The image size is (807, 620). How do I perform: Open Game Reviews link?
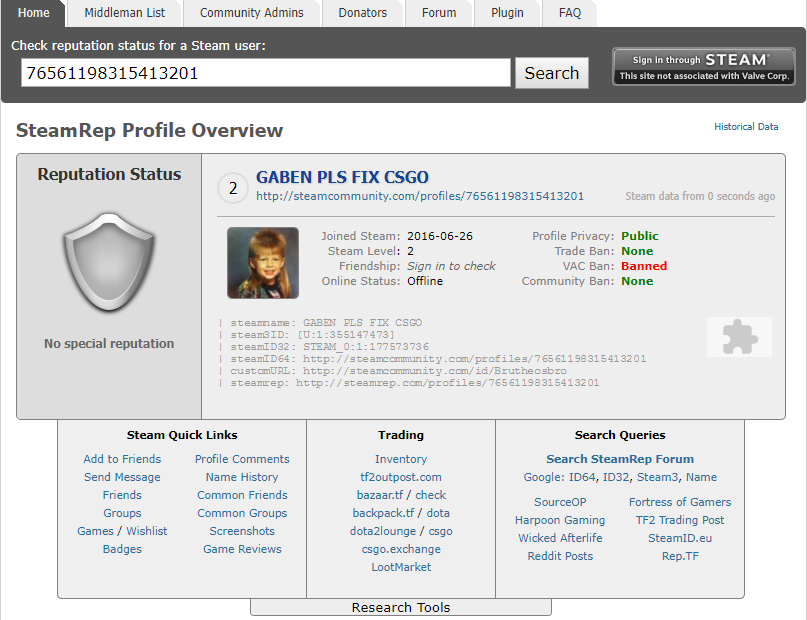tap(242, 549)
